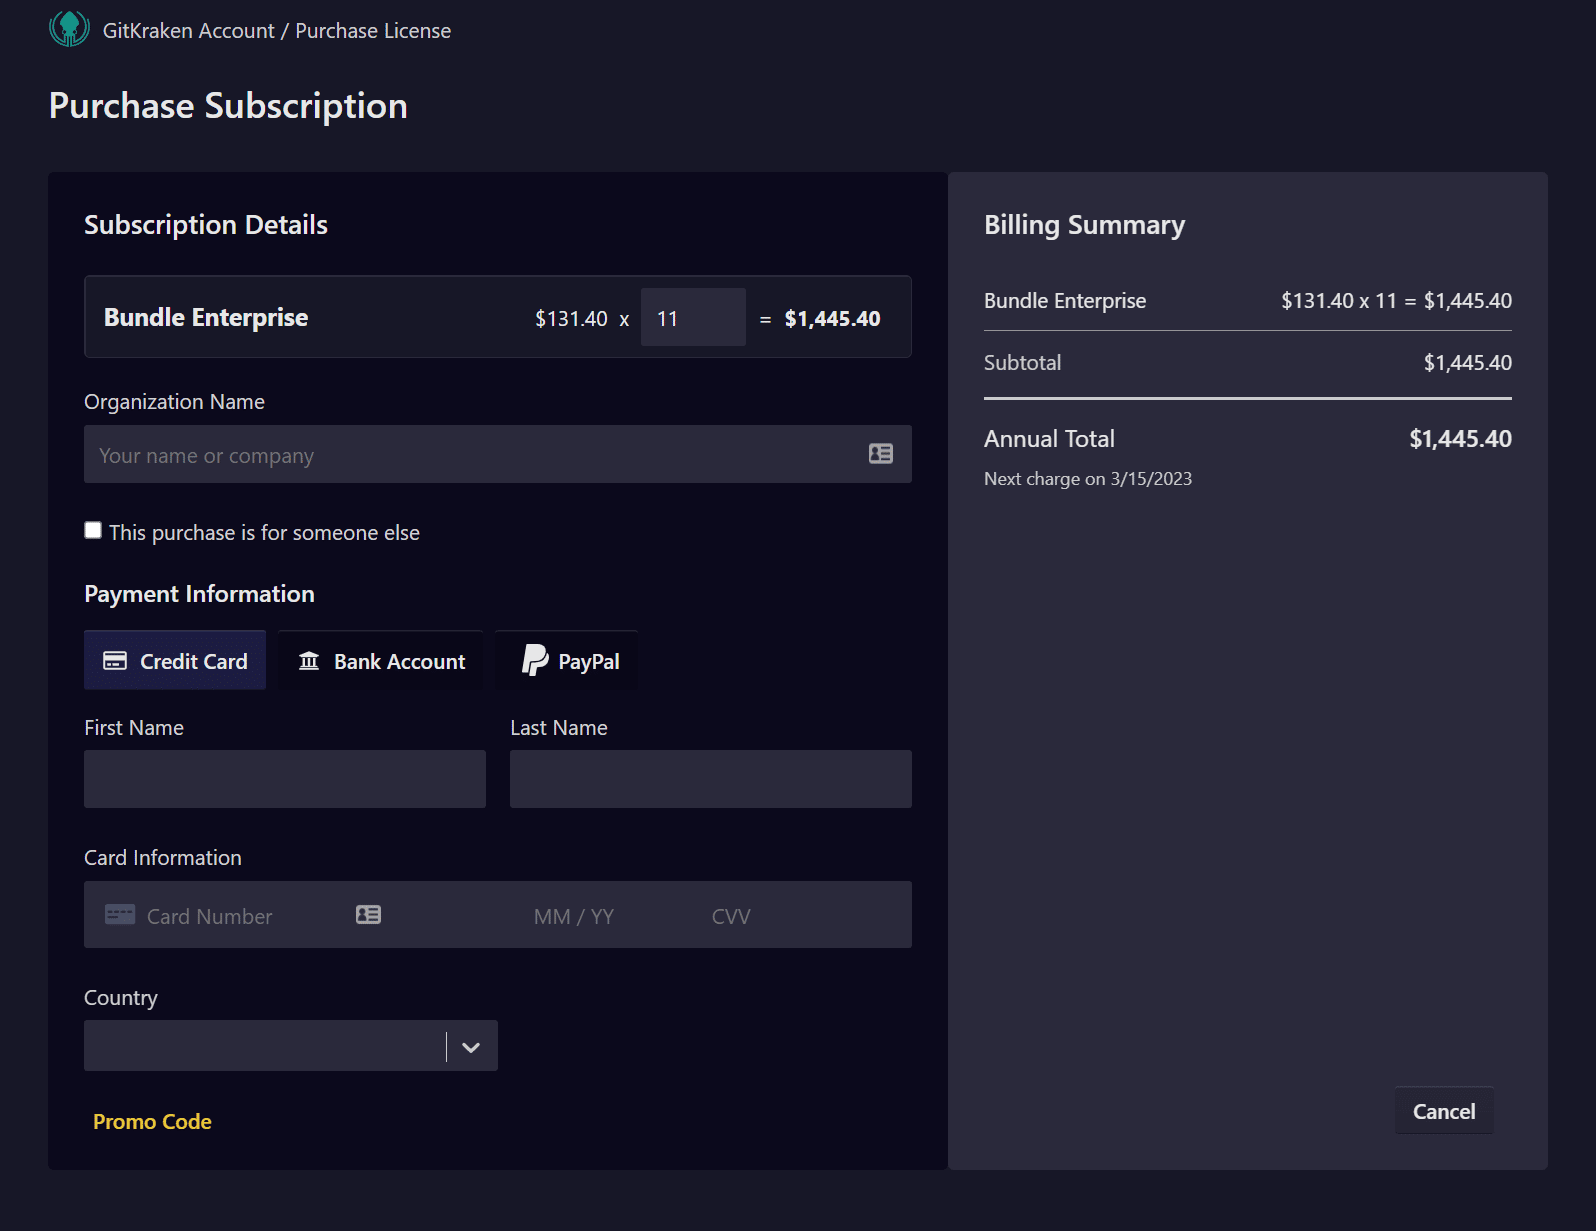
Task: Click the autofill icon beside Card Number
Action: pos(368,915)
